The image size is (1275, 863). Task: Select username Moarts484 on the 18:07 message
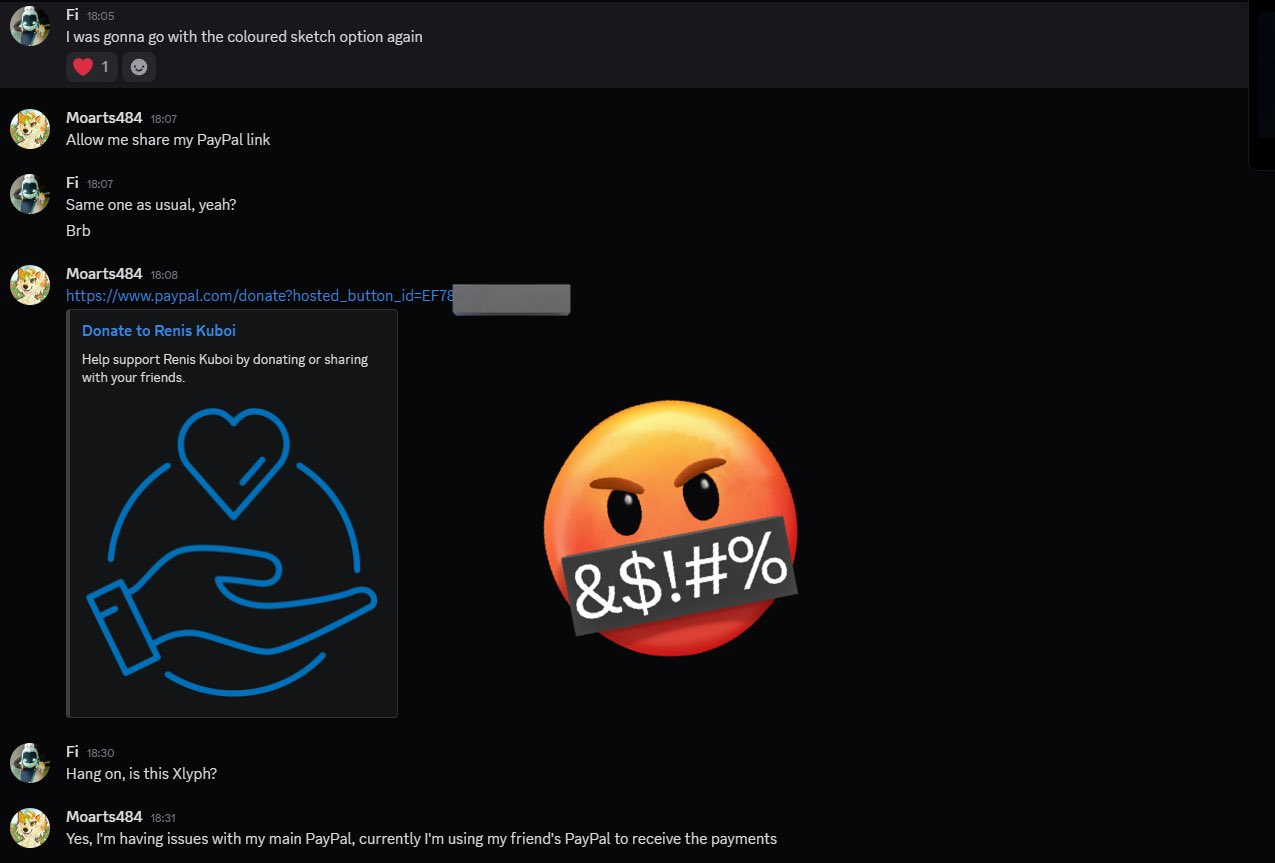[104, 118]
